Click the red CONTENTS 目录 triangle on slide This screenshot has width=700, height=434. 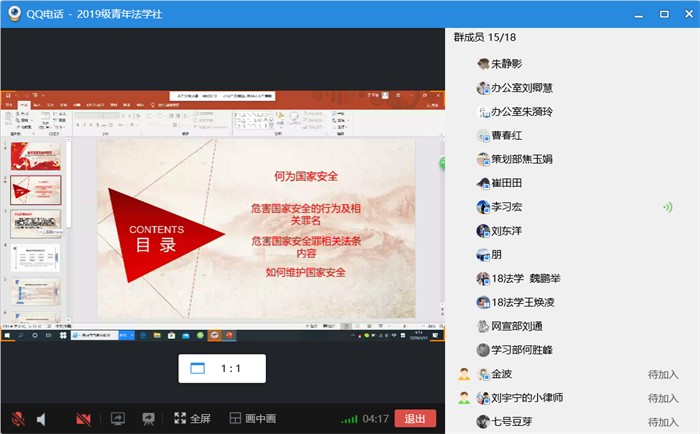pos(161,237)
